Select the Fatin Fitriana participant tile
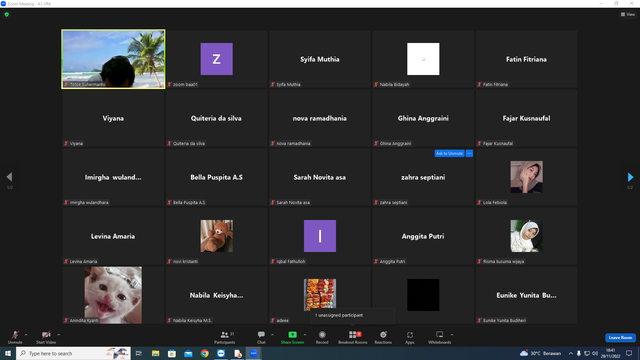This screenshot has width=640, height=360. click(526, 59)
